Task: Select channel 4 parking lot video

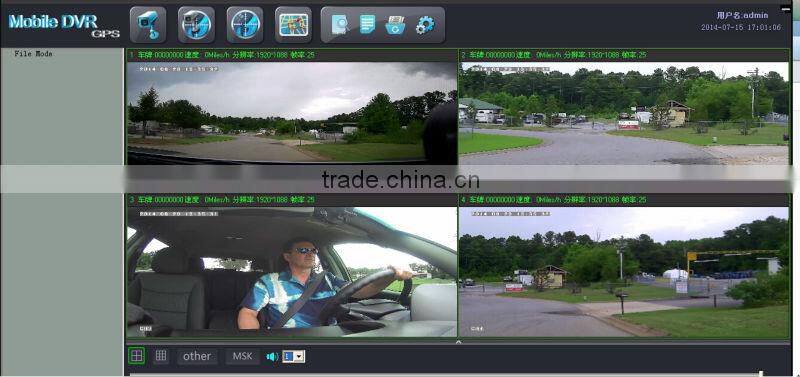Action: (623, 272)
